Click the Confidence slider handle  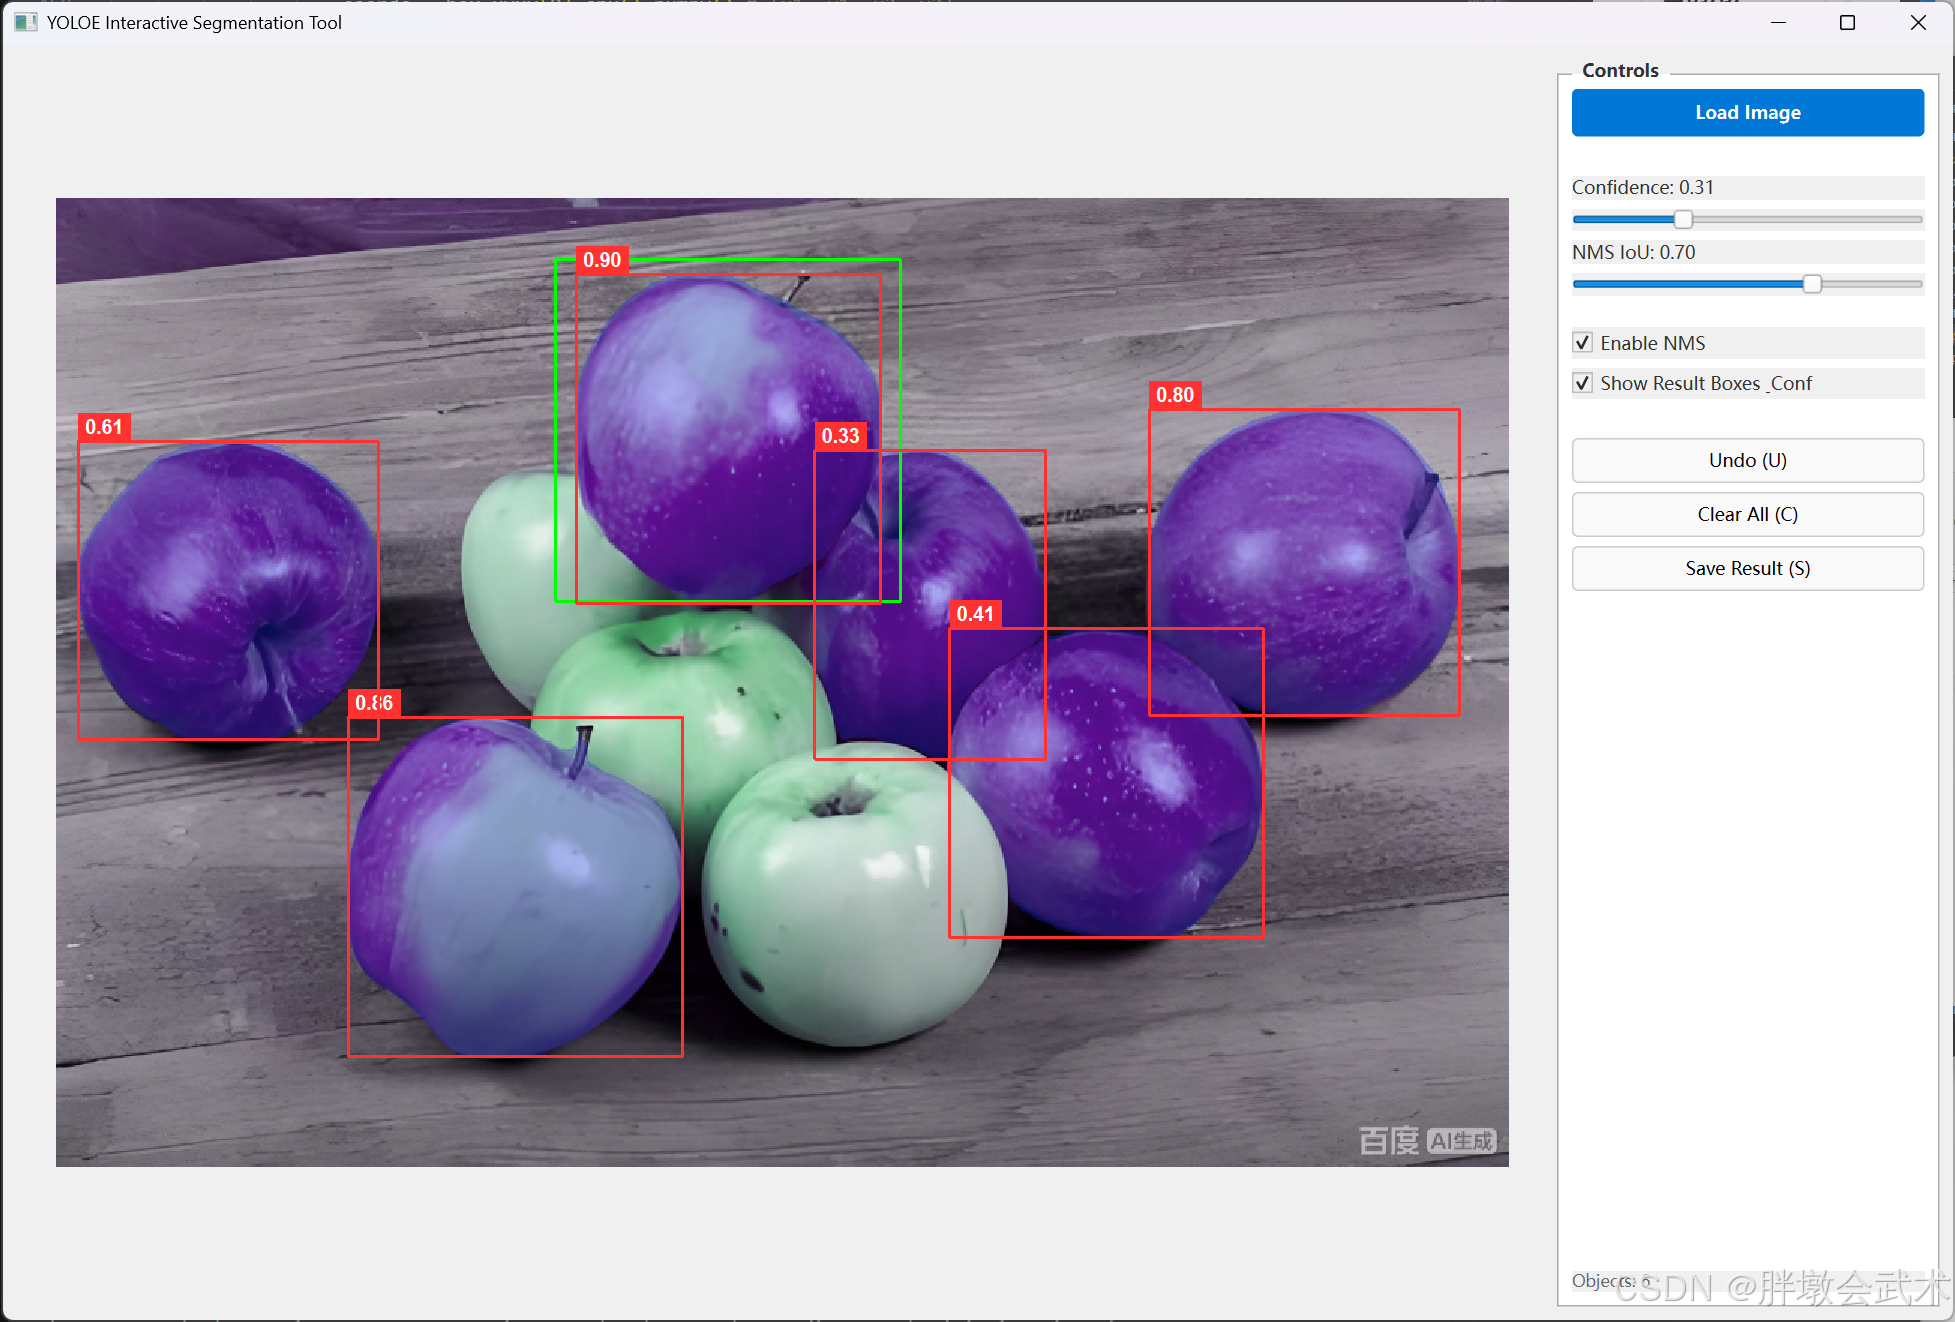tap(1683, 219)
